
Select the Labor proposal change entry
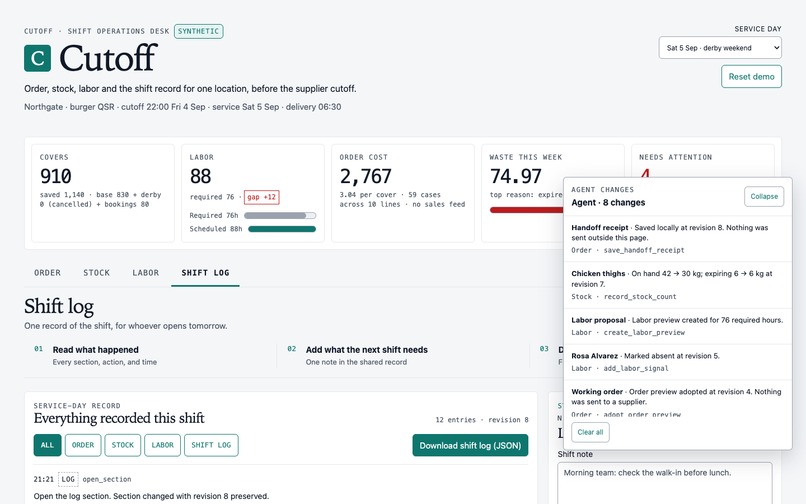tap(677, 326)
